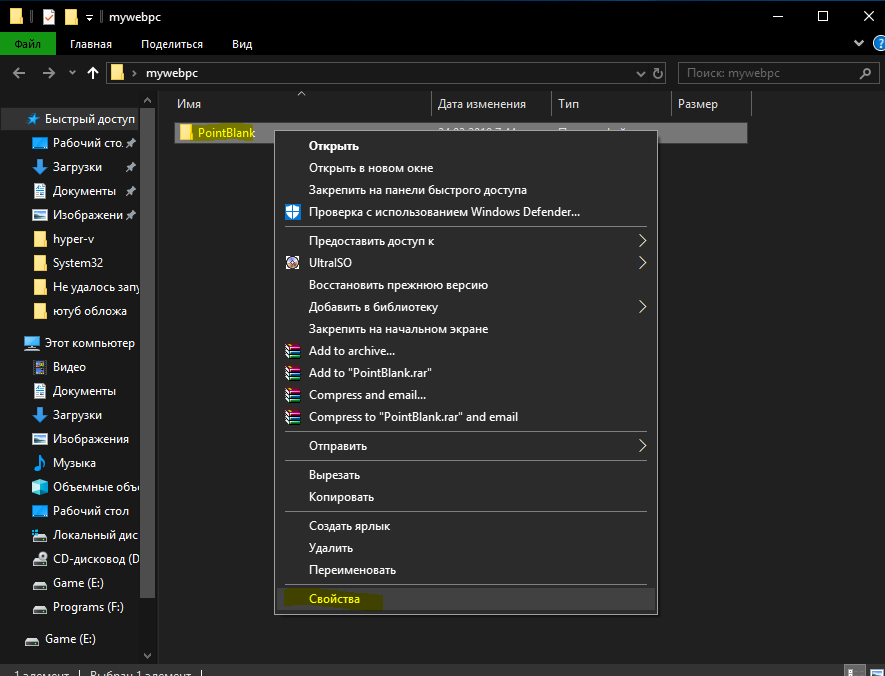This screenshot has width=885, height=676.
Task: Click the cube icon for Объемные объекты
Action: click(x=40, y=487)
